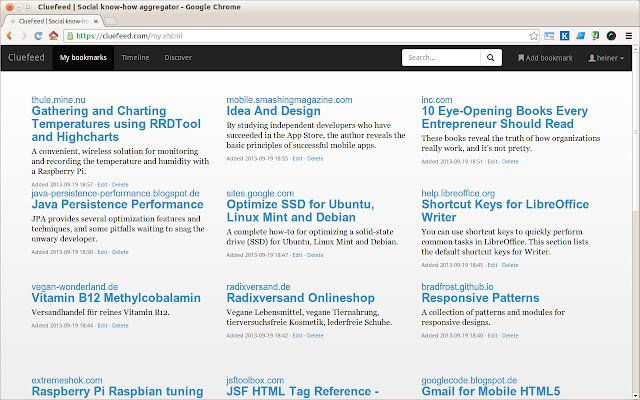Click the jsftoolbox.com domain link
The width and height of the screenshot is (640, 400).
(x=255, y=380)
